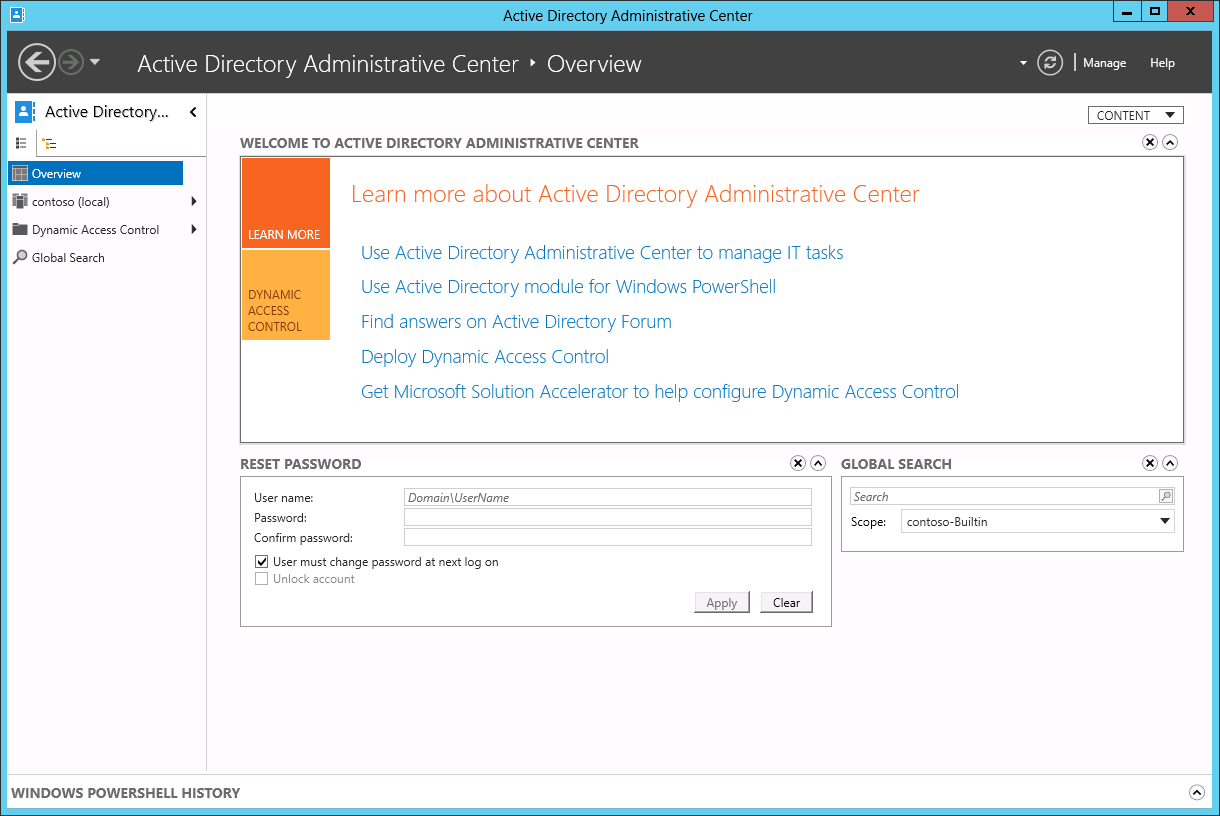
Task: Click the Unlock account checkbox
Action: pyautogui.click(x=262, y=579)
